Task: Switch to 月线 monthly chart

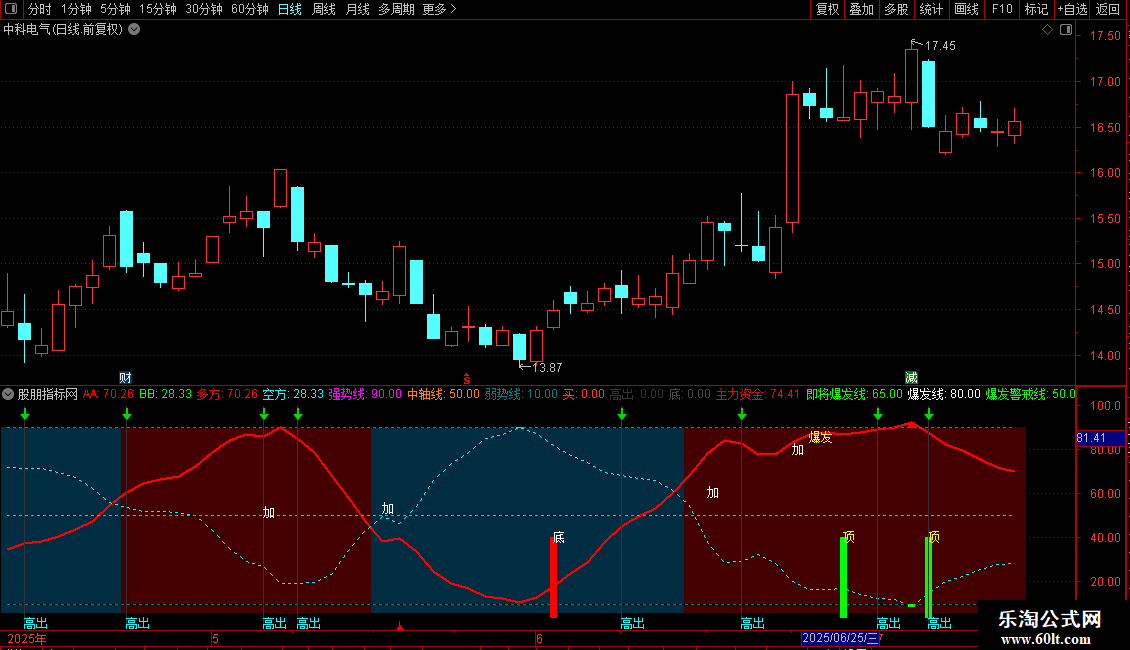Action: pos(357,9)
